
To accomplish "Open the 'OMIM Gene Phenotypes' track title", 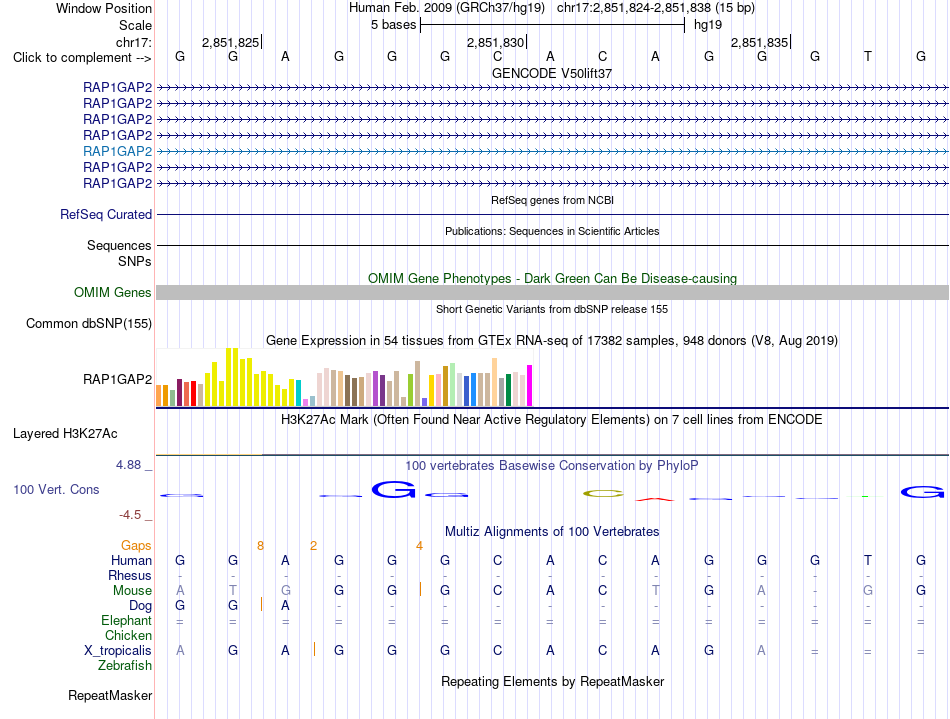I will [x=552, y=279].
